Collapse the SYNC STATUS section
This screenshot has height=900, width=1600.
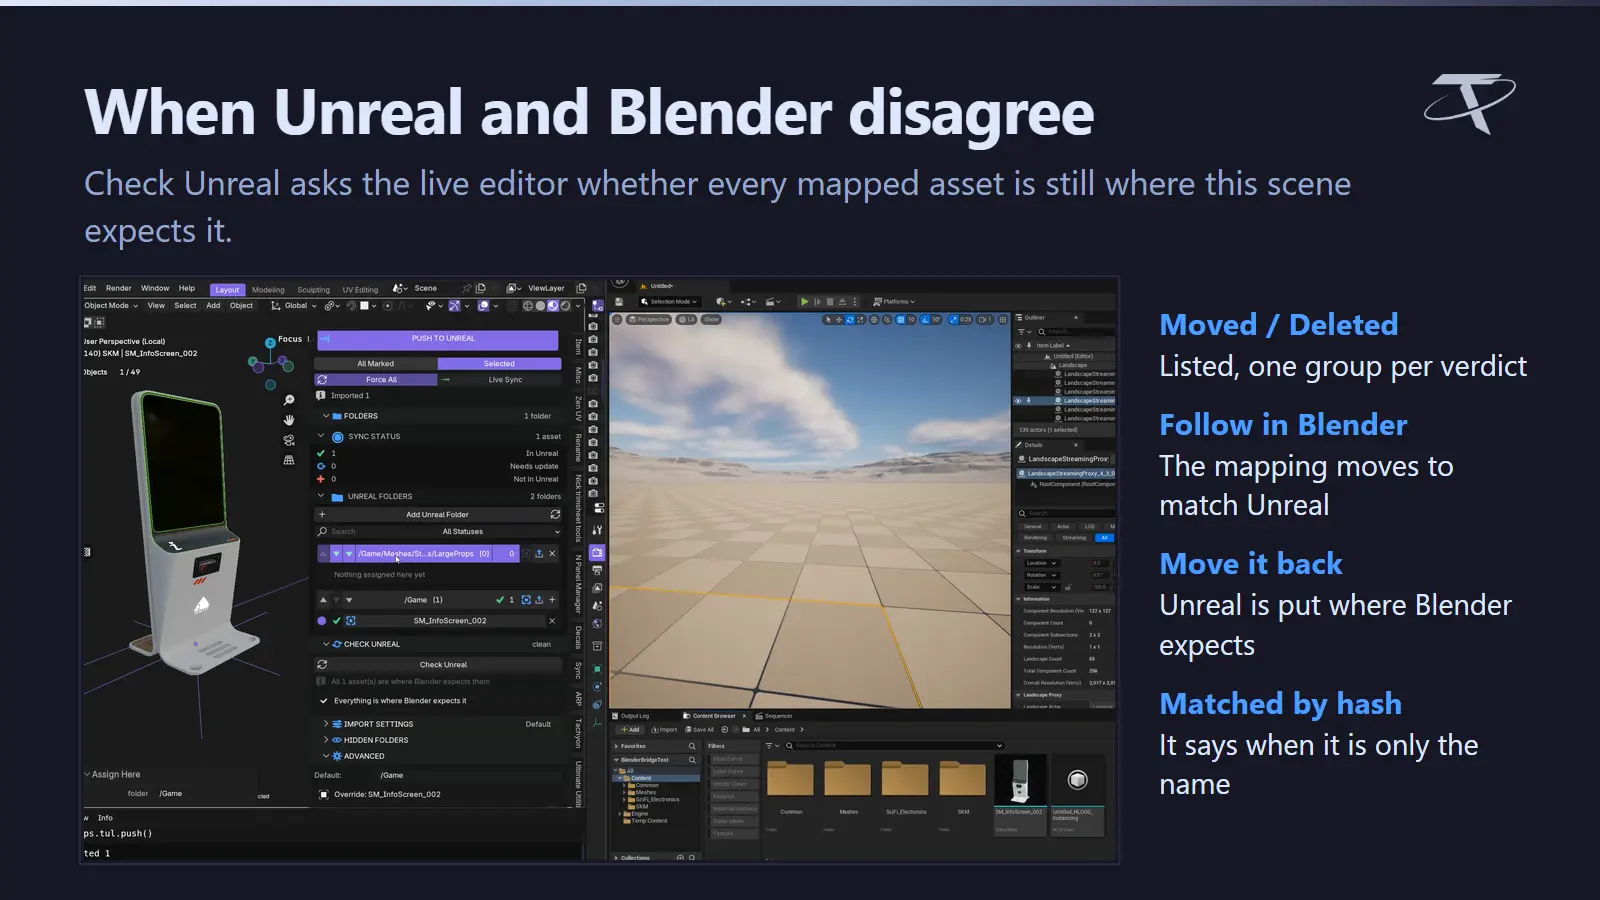[x=321, y=437]
